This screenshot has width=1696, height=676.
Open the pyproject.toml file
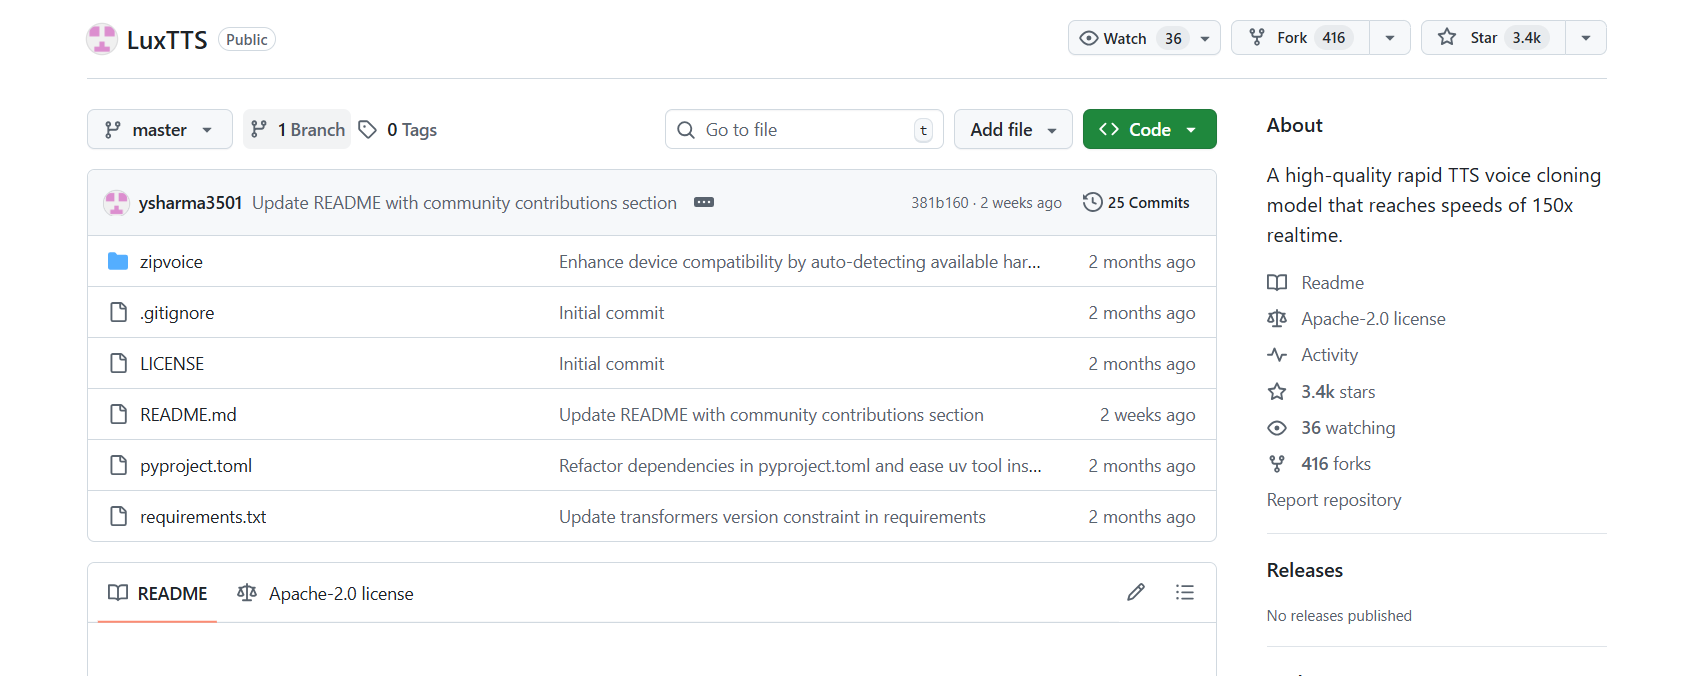196,466
